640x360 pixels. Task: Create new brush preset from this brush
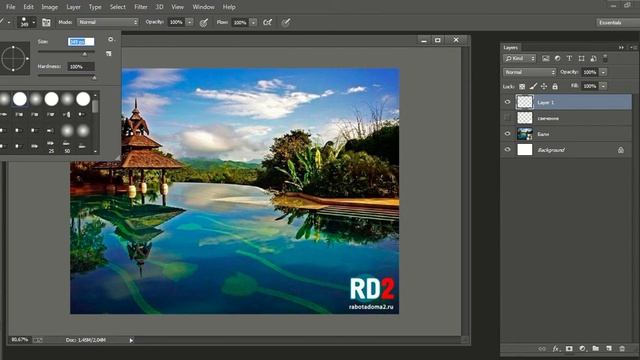[109, 53]
